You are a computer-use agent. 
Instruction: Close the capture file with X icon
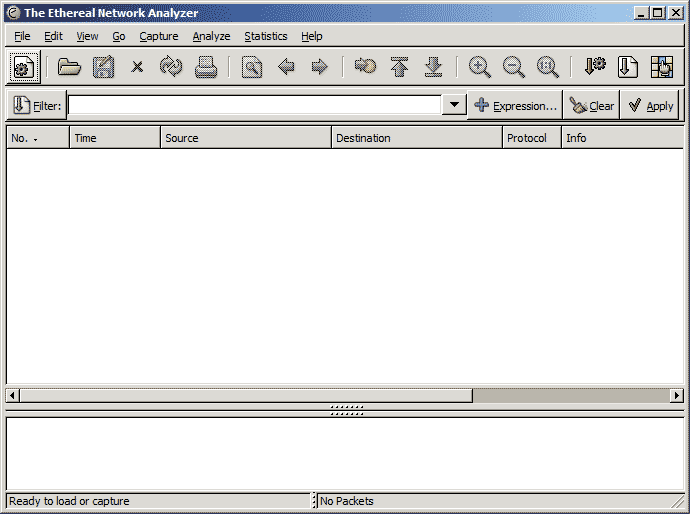coord(137,67)
